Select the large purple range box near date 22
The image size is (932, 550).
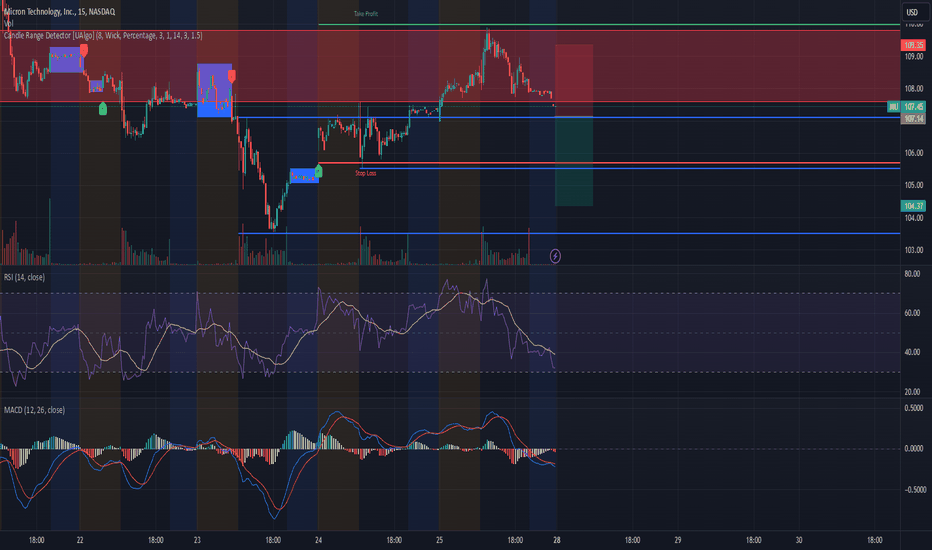[x=66, y=59]
